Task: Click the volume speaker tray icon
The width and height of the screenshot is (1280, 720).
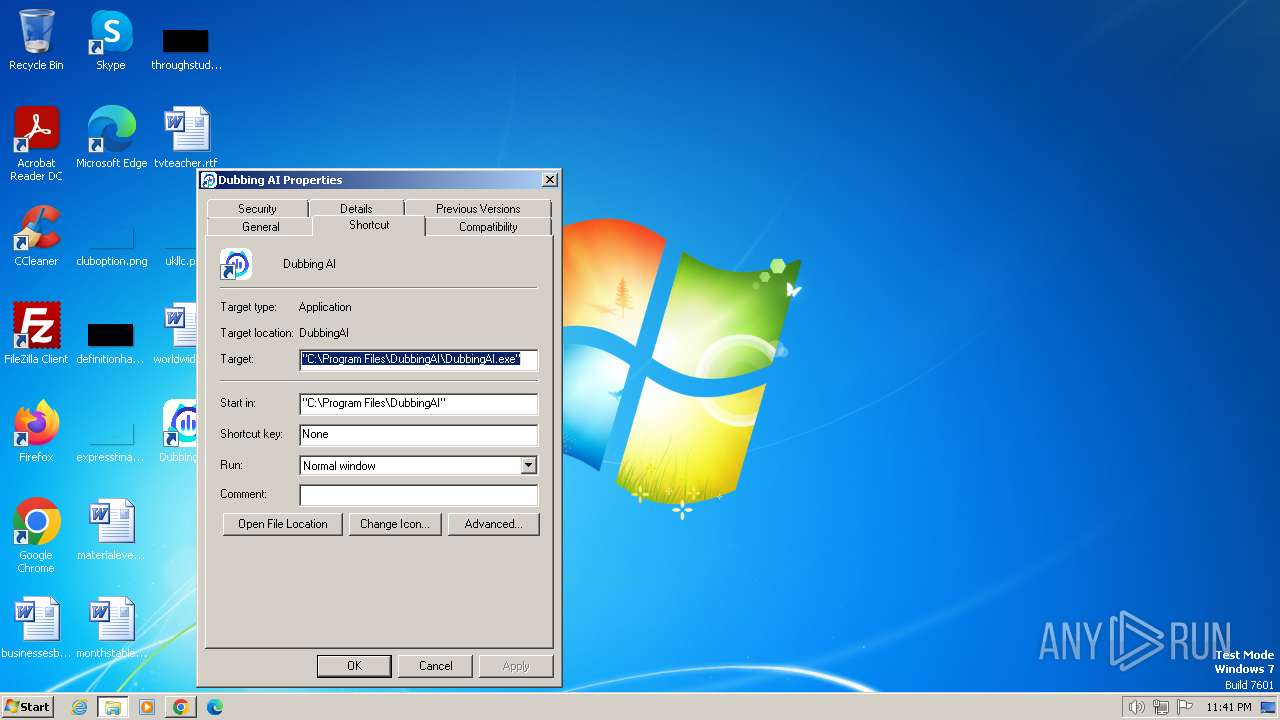Action: (1136, 707)
